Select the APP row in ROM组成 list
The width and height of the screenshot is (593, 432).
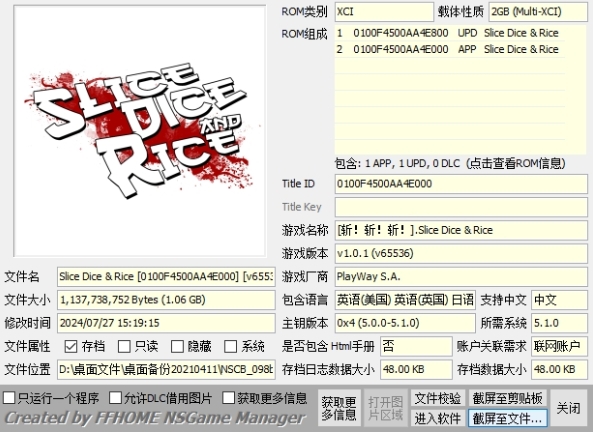click(449, 49)
